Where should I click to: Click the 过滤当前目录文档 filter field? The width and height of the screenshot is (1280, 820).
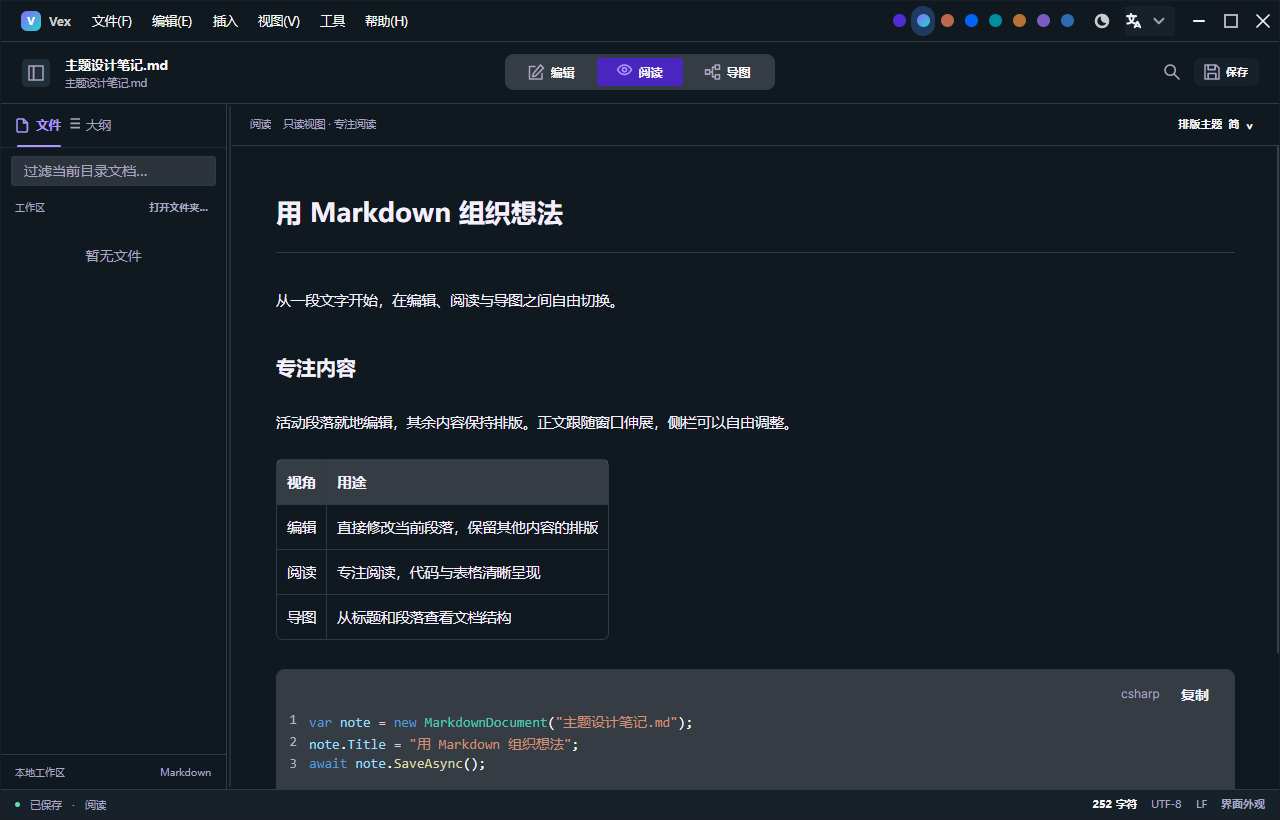pos(113,171)
